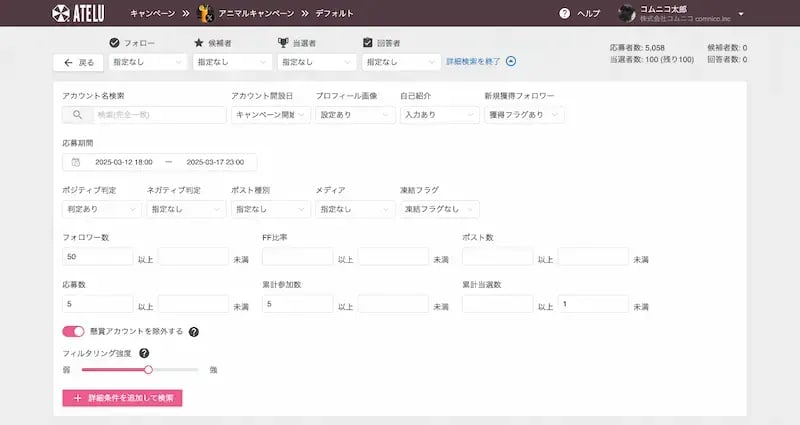Screen dimensions: 800x425
Task: Click the ATELU logo icon
Action: pyautogui.click(x=60, y=13)
